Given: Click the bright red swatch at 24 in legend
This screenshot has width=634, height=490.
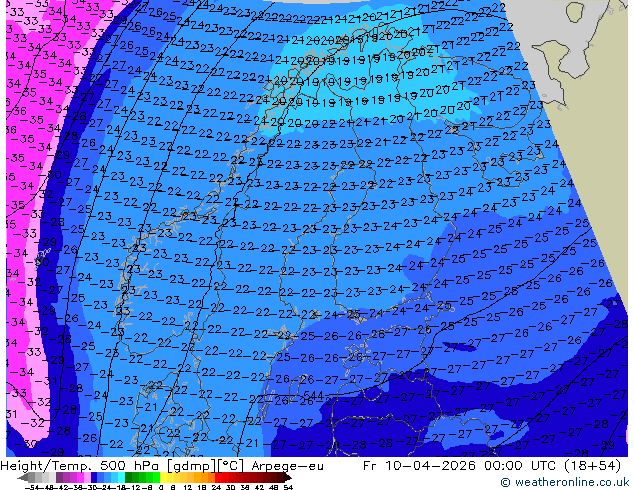Looking at the screenshot, I should [218, 477].
